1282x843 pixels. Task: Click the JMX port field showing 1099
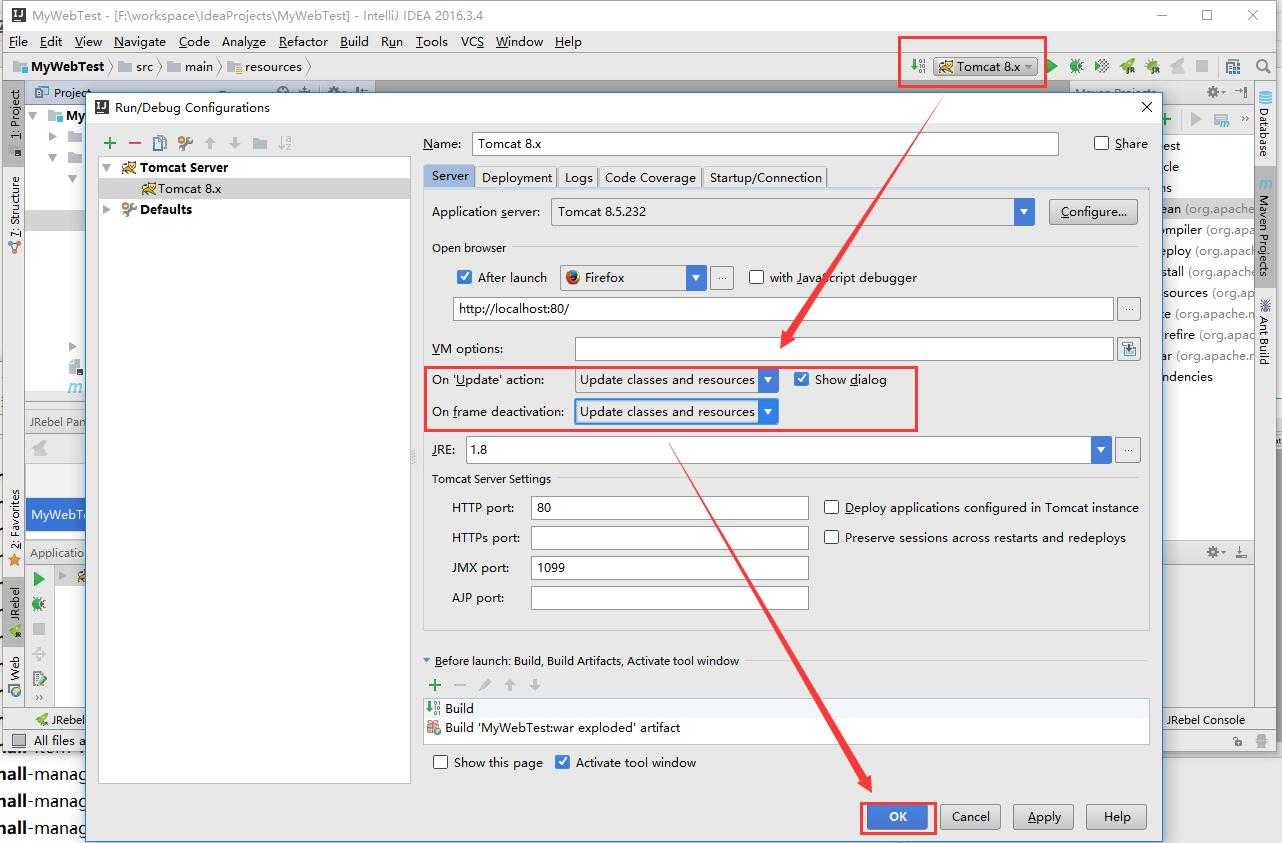coord(669,567)
